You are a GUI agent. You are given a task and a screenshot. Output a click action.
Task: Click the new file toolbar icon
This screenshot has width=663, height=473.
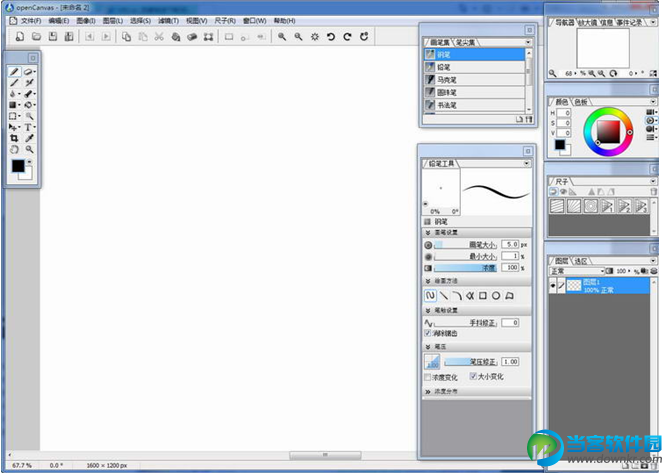point(19,37)
